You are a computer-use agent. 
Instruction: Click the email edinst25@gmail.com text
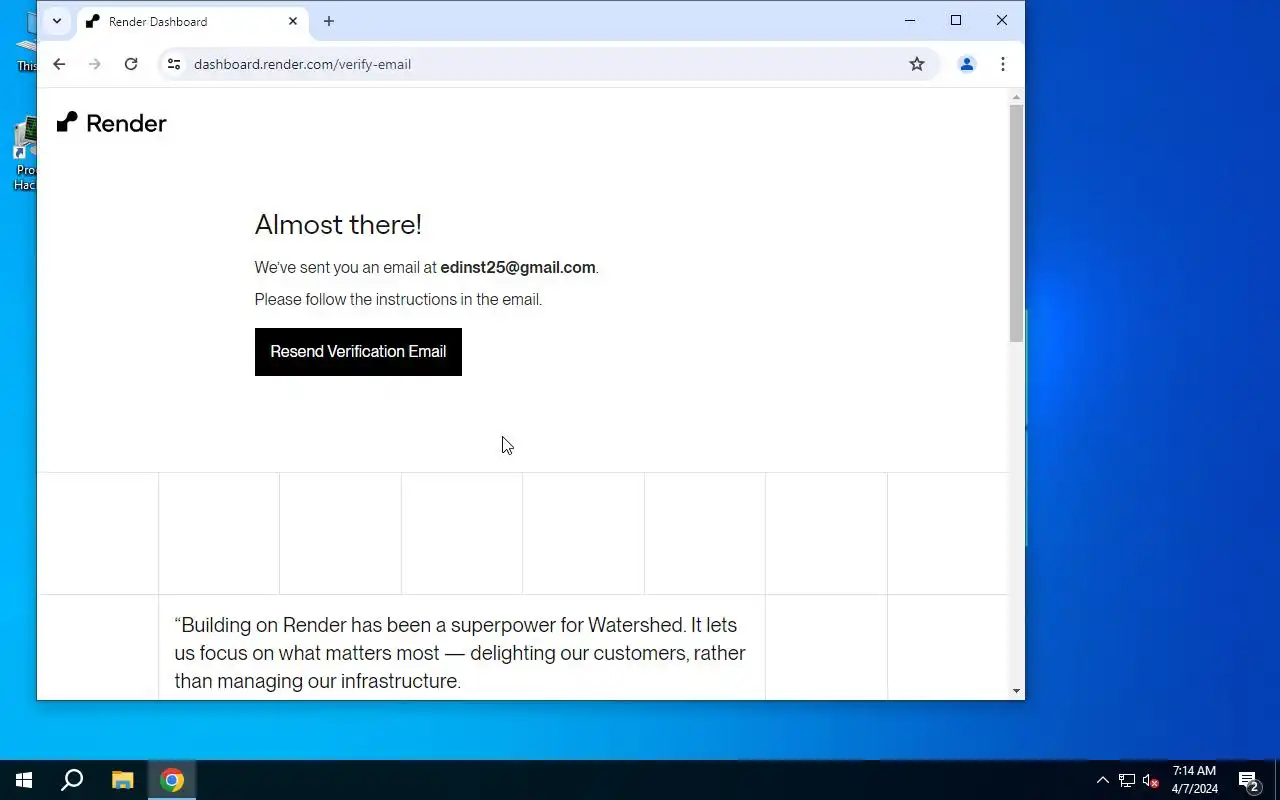pyautogui.click(x=518, y=268)
